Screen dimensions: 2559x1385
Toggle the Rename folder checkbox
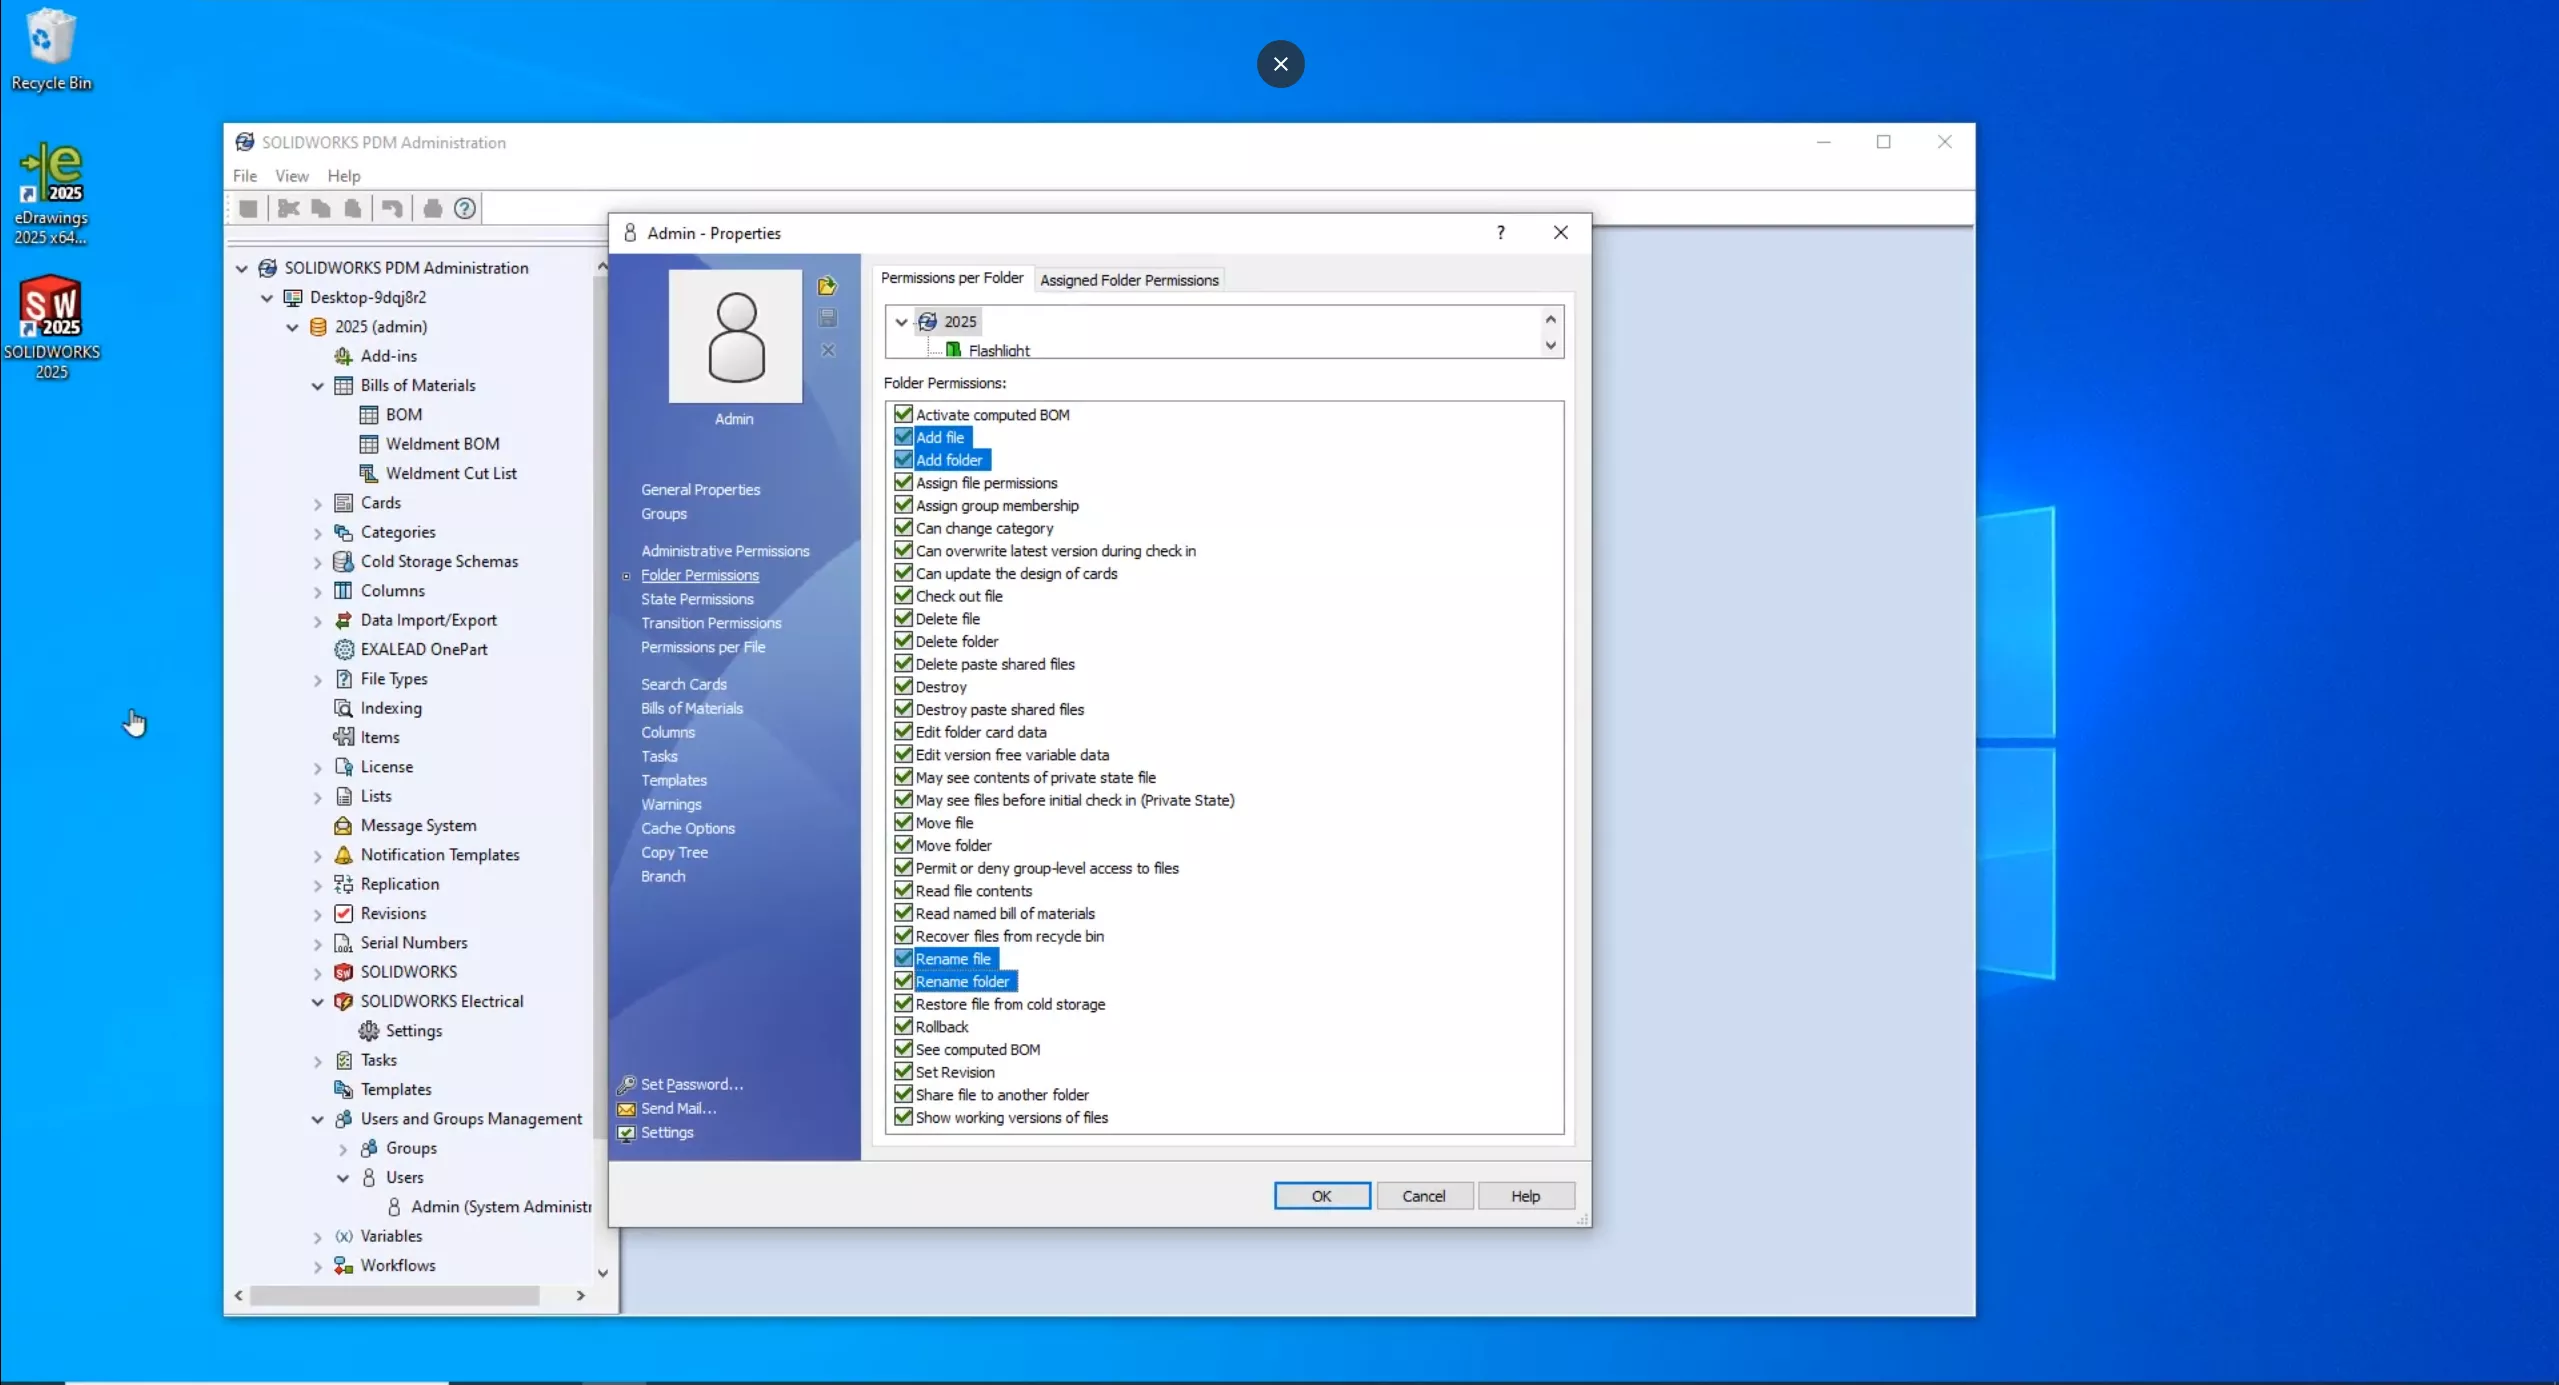coord(903,981)
